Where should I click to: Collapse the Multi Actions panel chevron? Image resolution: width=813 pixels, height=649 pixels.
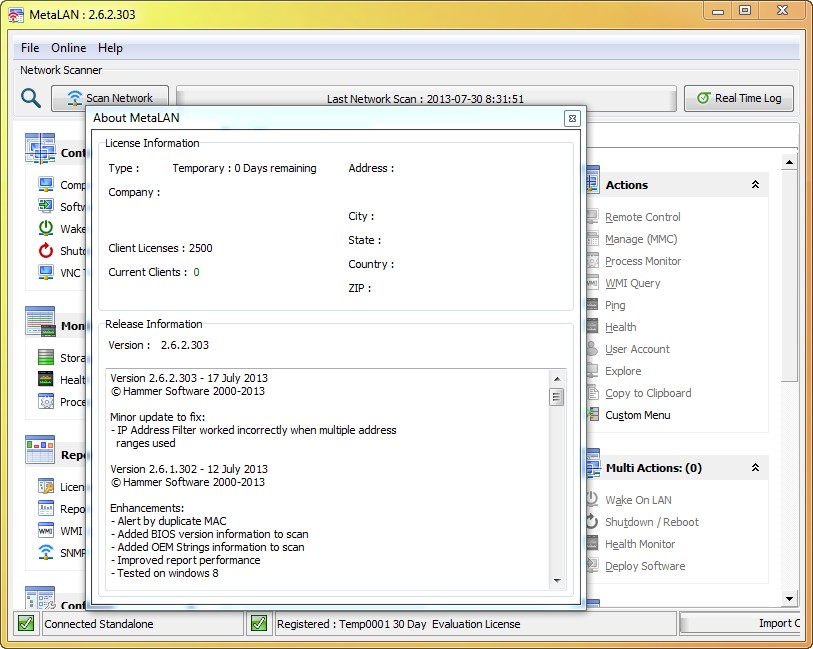[755, 468]
